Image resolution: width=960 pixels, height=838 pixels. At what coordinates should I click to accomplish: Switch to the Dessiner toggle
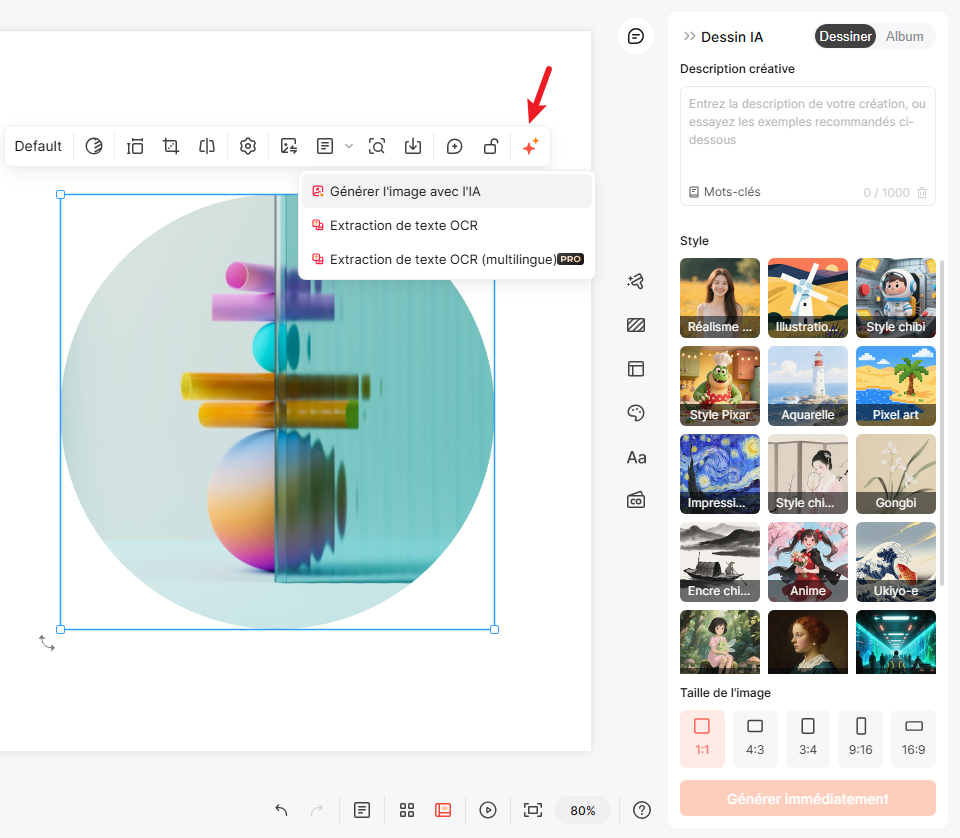pos(846,36)
